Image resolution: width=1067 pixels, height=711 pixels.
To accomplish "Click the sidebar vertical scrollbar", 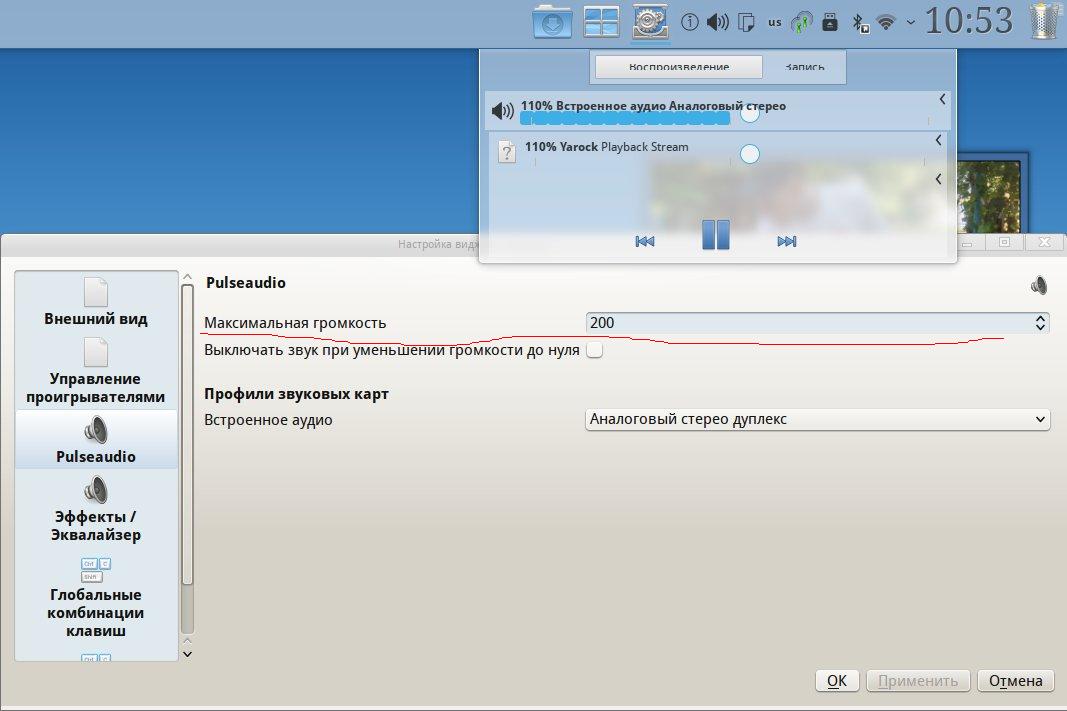I will tap(188, 435).
